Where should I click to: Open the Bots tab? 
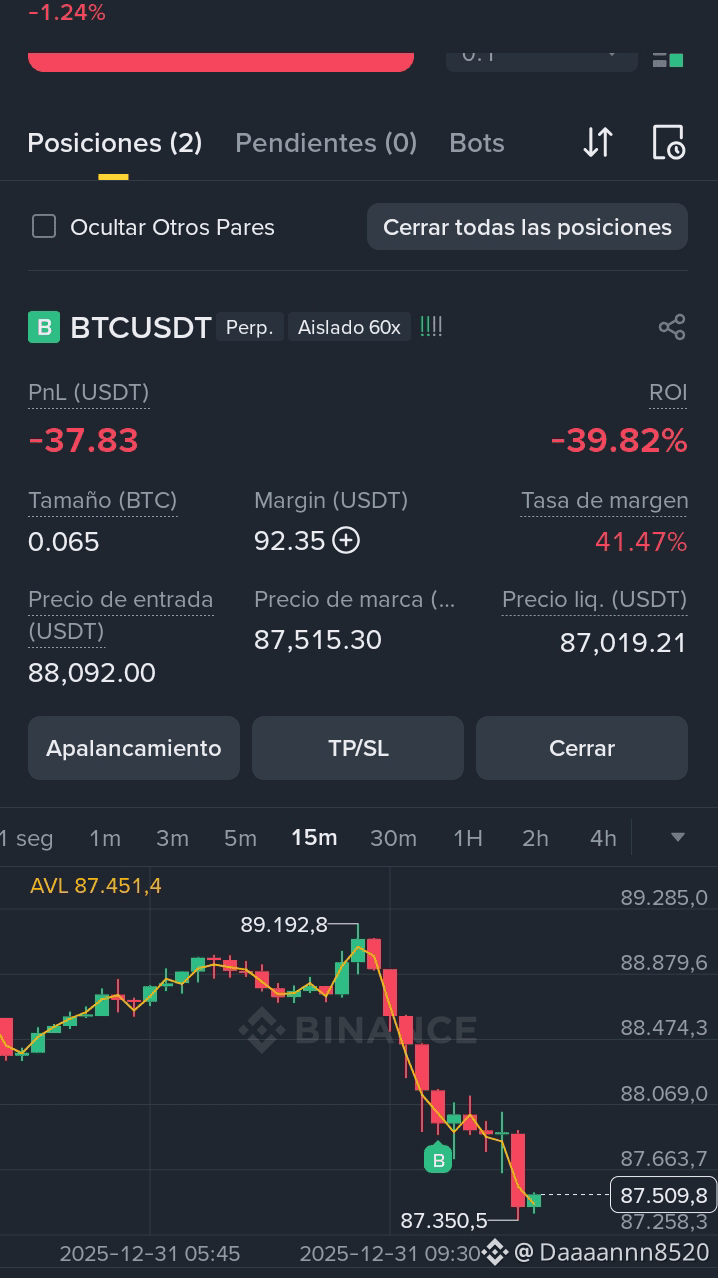click(477, 143)
